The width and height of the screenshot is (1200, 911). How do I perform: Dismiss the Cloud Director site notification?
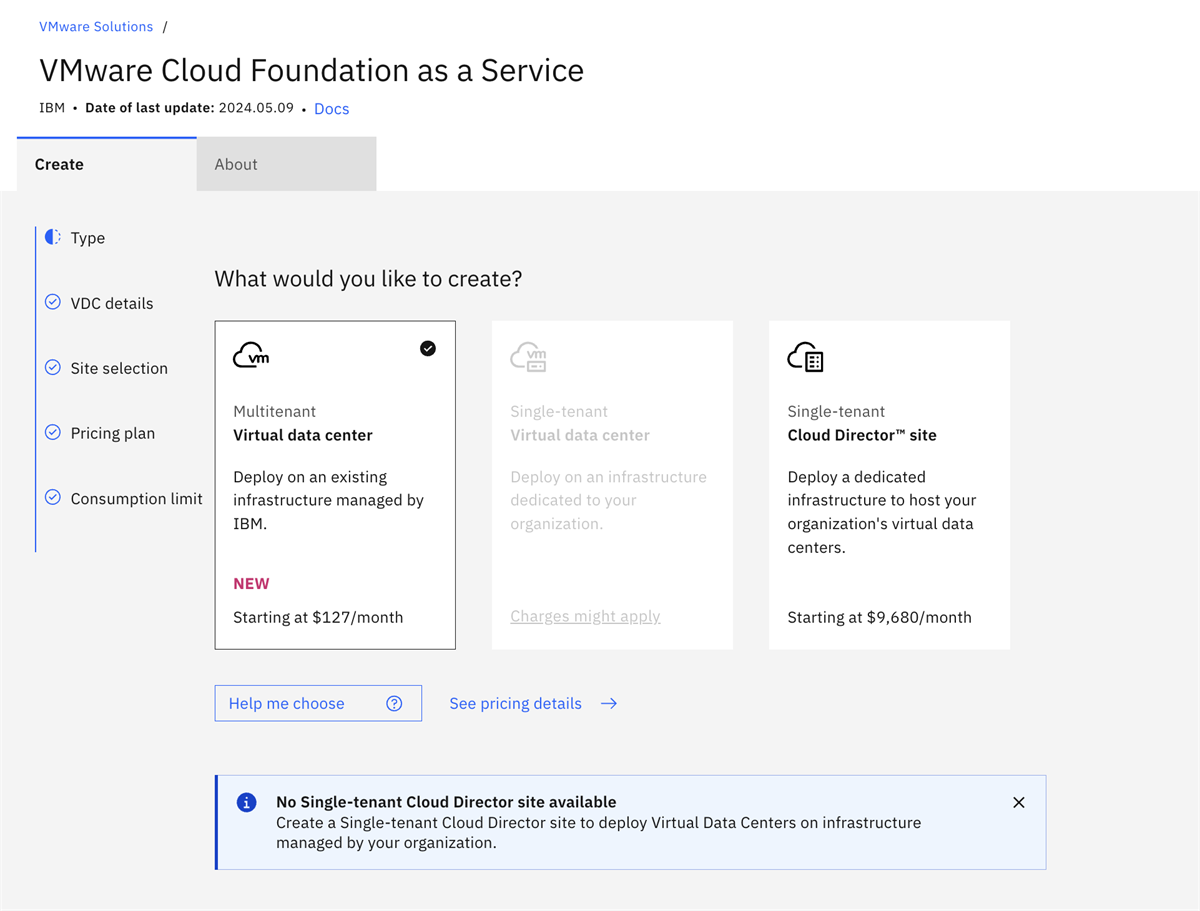click(x=1018, y=802)
